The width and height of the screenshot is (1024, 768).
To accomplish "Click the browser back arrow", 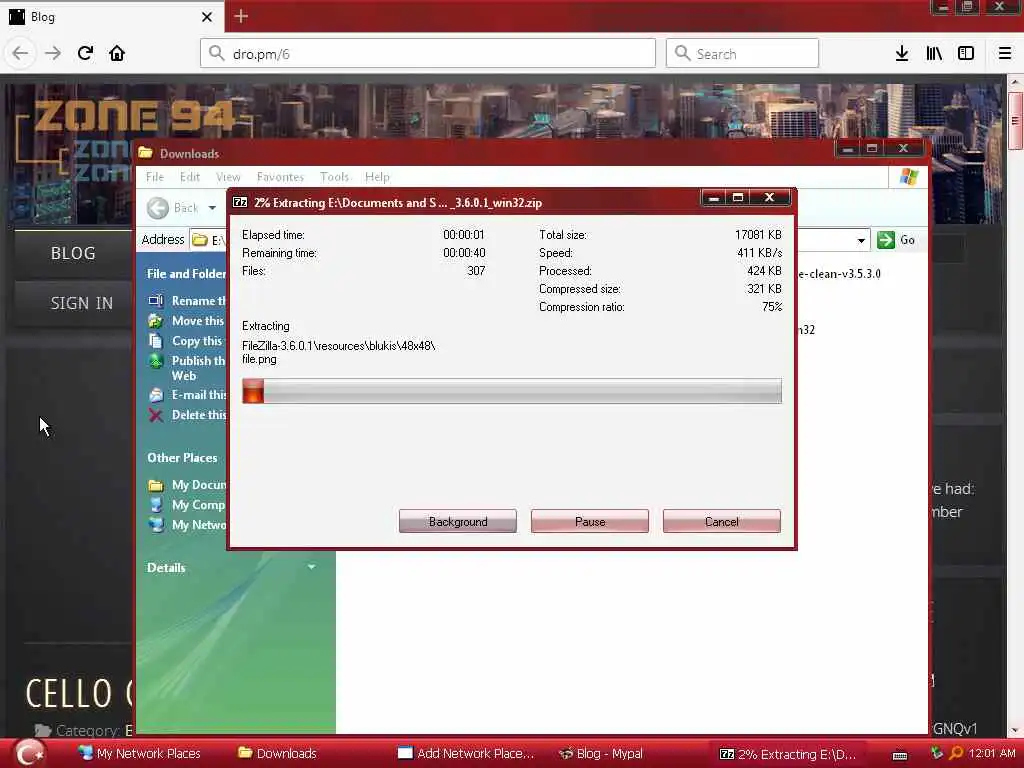I will click(20, 54).
